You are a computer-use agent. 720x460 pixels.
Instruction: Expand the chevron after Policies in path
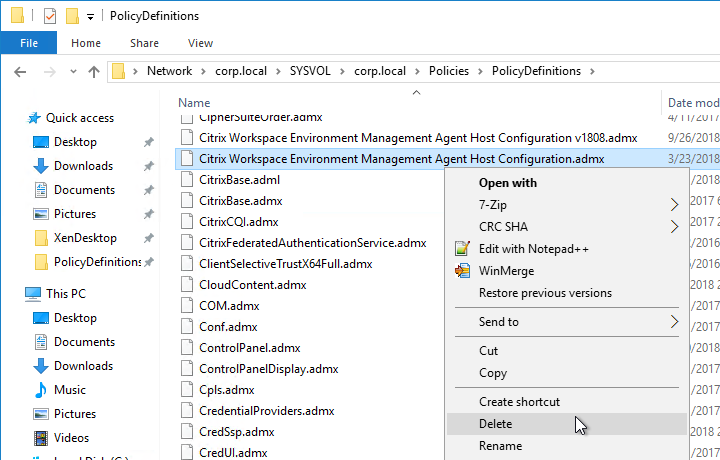coord(480,72)
